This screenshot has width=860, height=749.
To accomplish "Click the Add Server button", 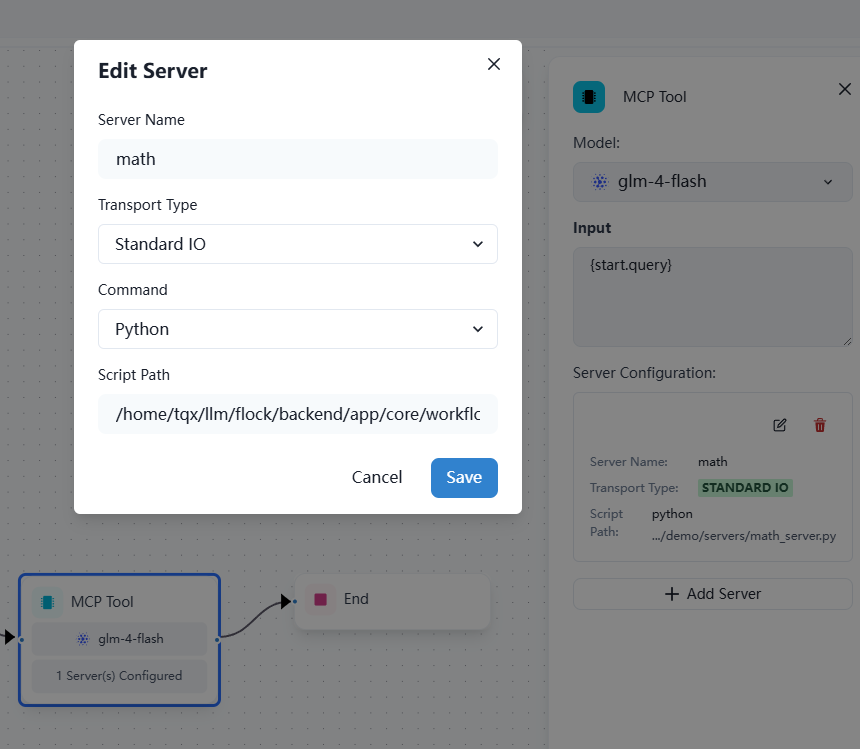I will (712, 594).
